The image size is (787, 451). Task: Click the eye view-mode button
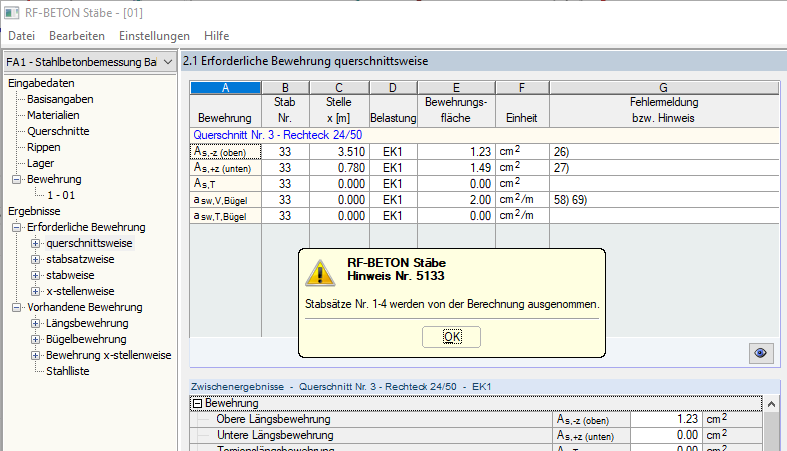761,353
